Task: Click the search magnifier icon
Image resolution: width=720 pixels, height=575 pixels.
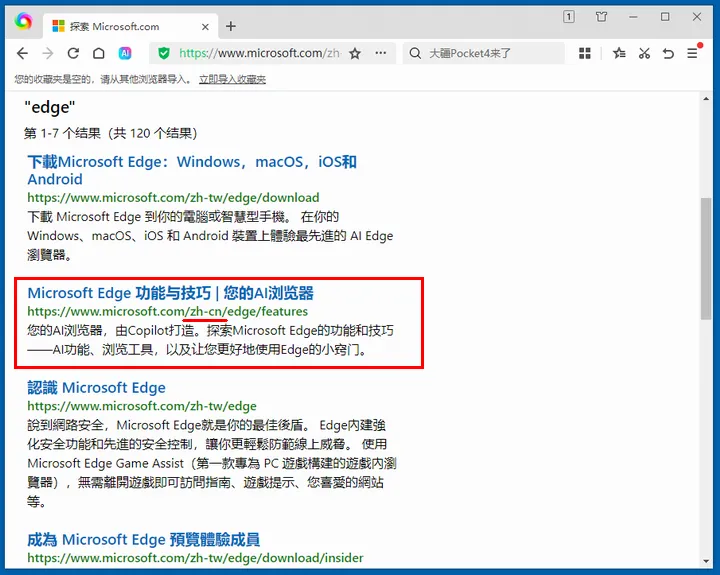Action: 415,53
